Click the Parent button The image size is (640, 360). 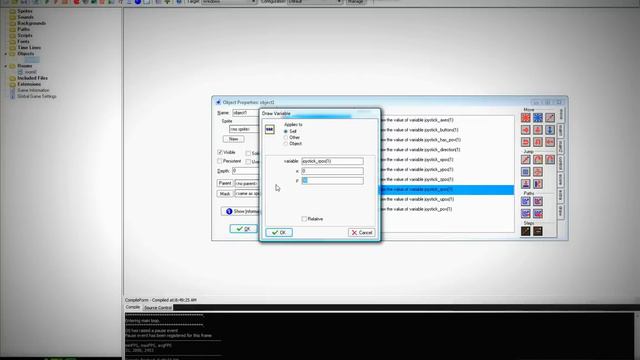224,183
